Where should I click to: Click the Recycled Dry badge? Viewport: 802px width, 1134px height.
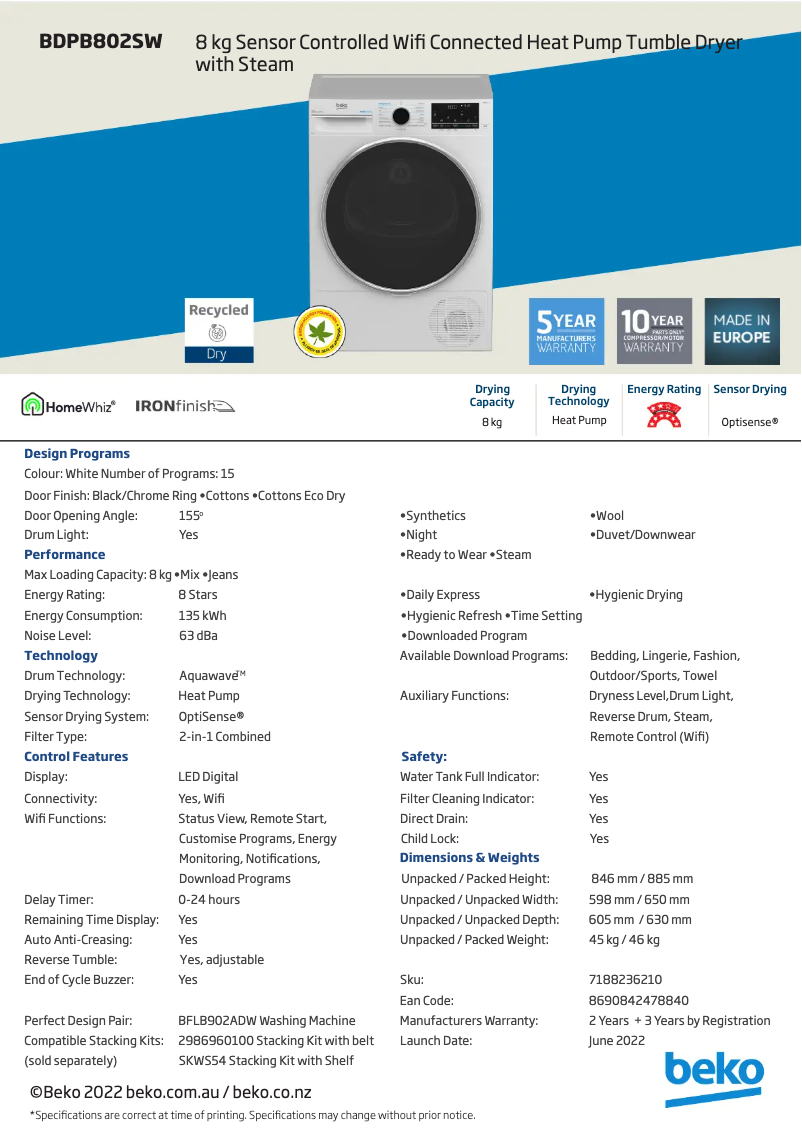point(218,330)
